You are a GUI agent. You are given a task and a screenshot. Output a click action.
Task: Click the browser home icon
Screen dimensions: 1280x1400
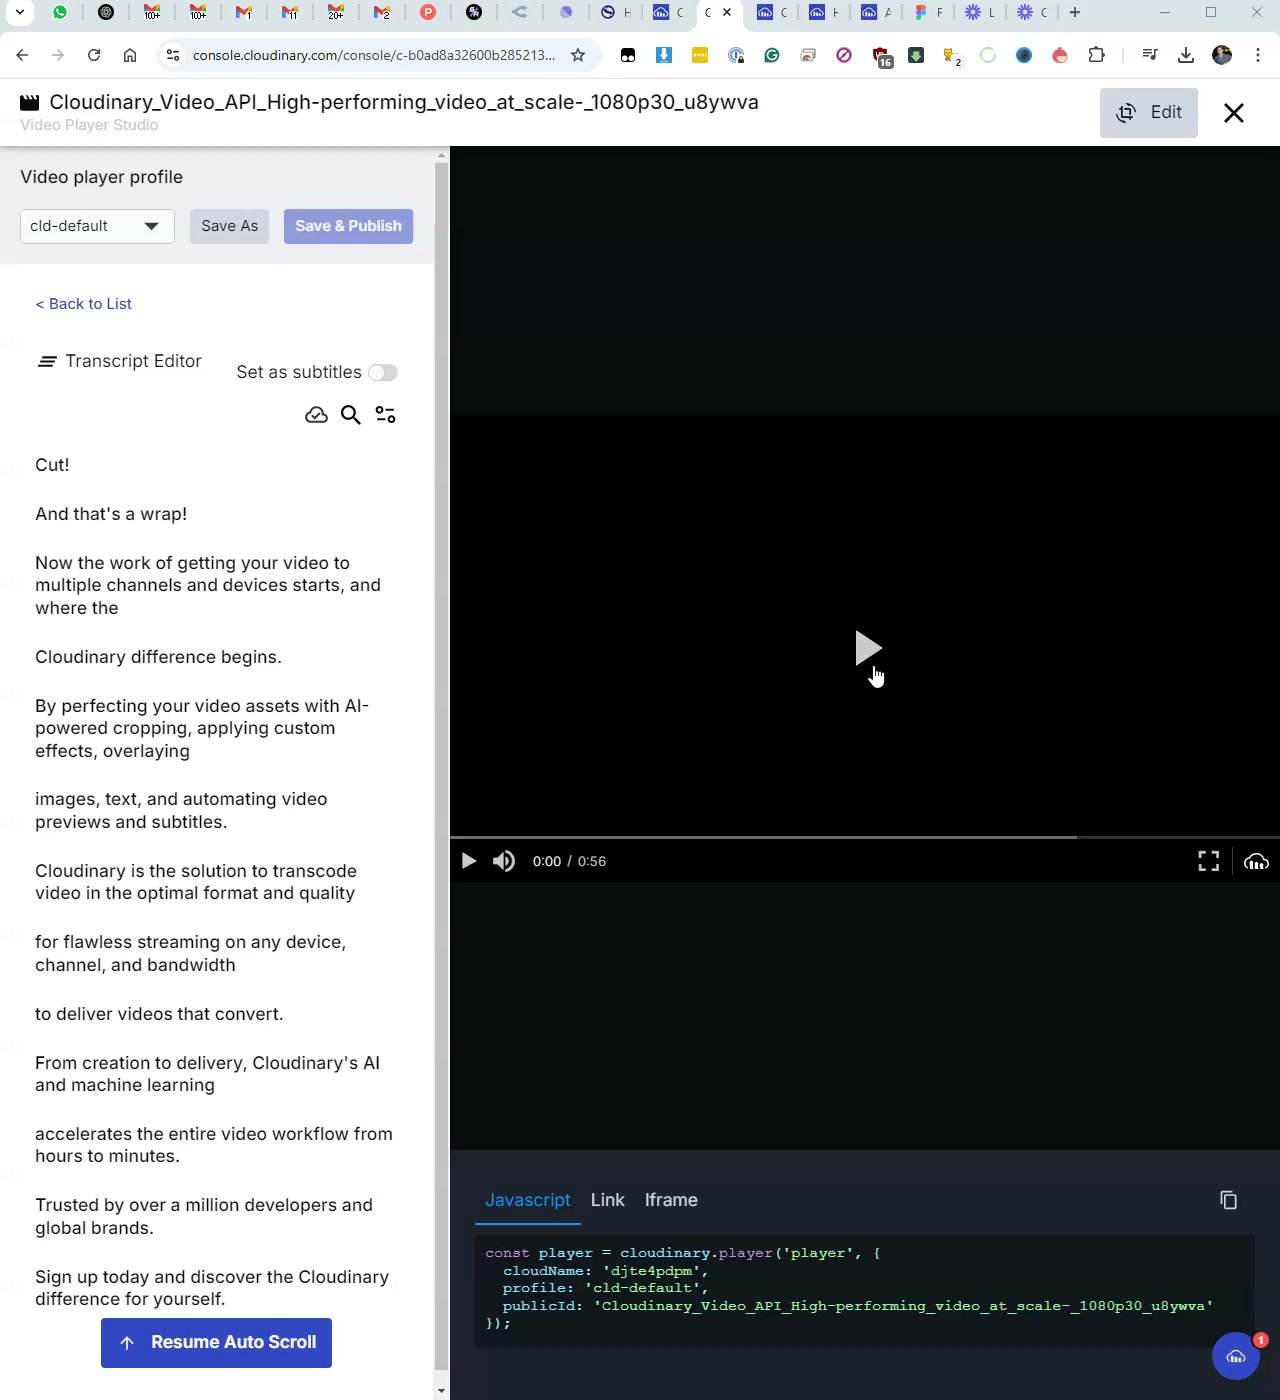coord(130,55)
